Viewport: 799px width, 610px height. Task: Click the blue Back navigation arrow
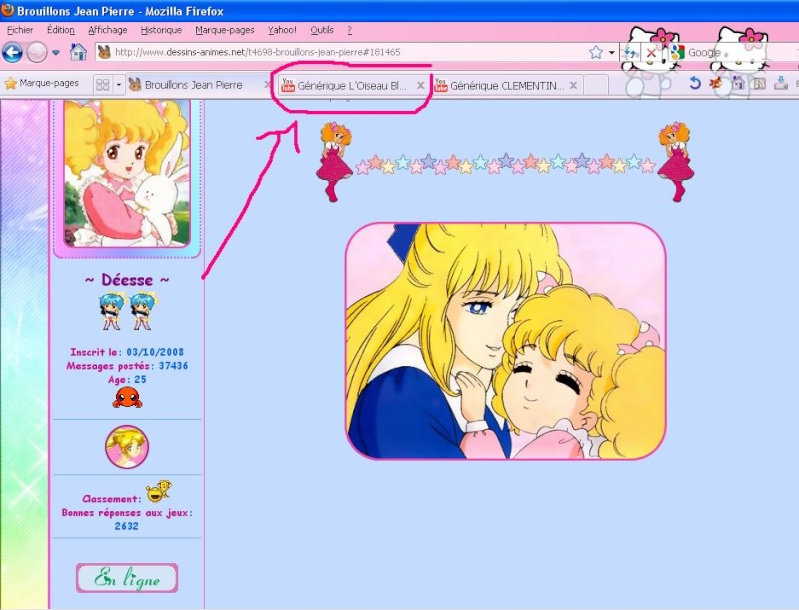pos(13,52)
